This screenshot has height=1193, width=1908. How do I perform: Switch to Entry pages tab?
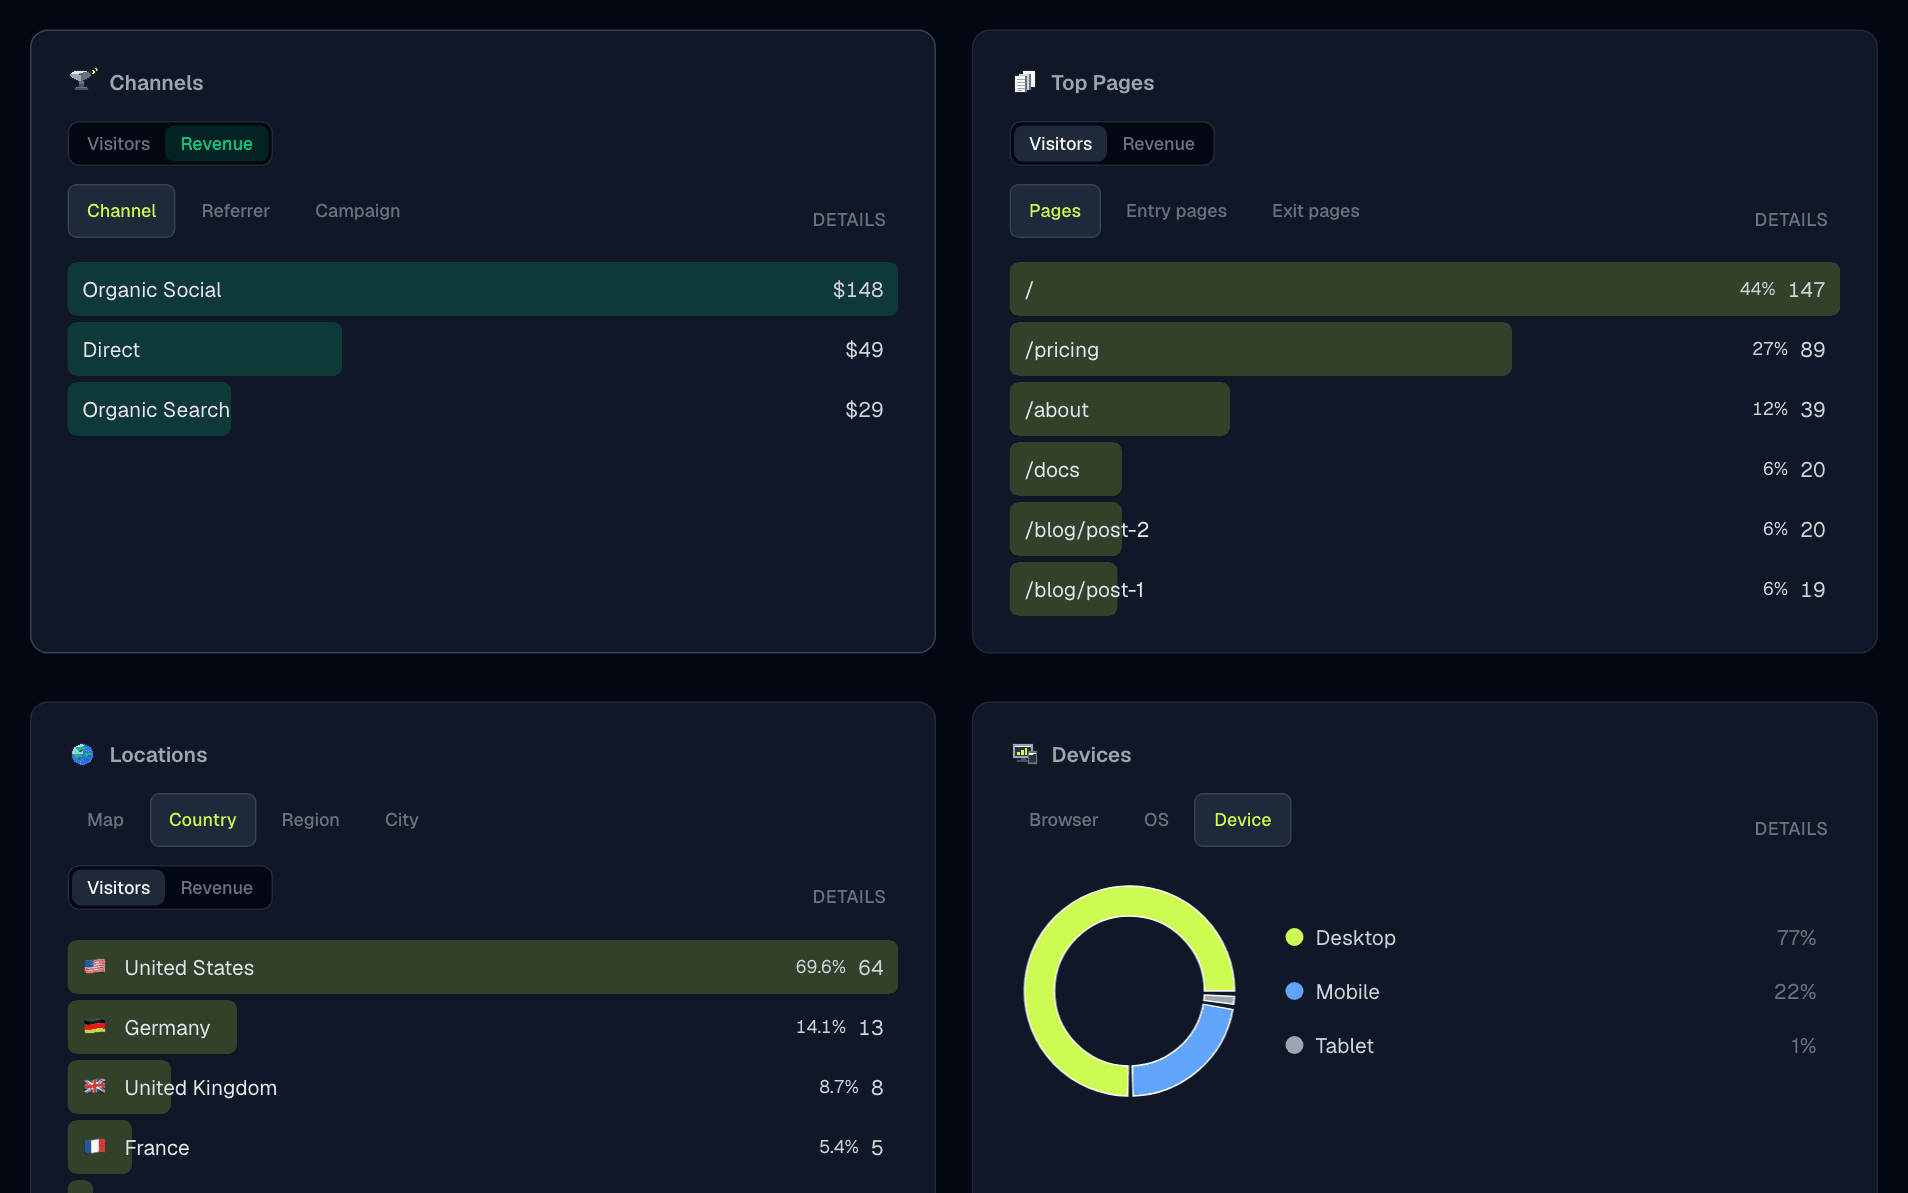1176,211
